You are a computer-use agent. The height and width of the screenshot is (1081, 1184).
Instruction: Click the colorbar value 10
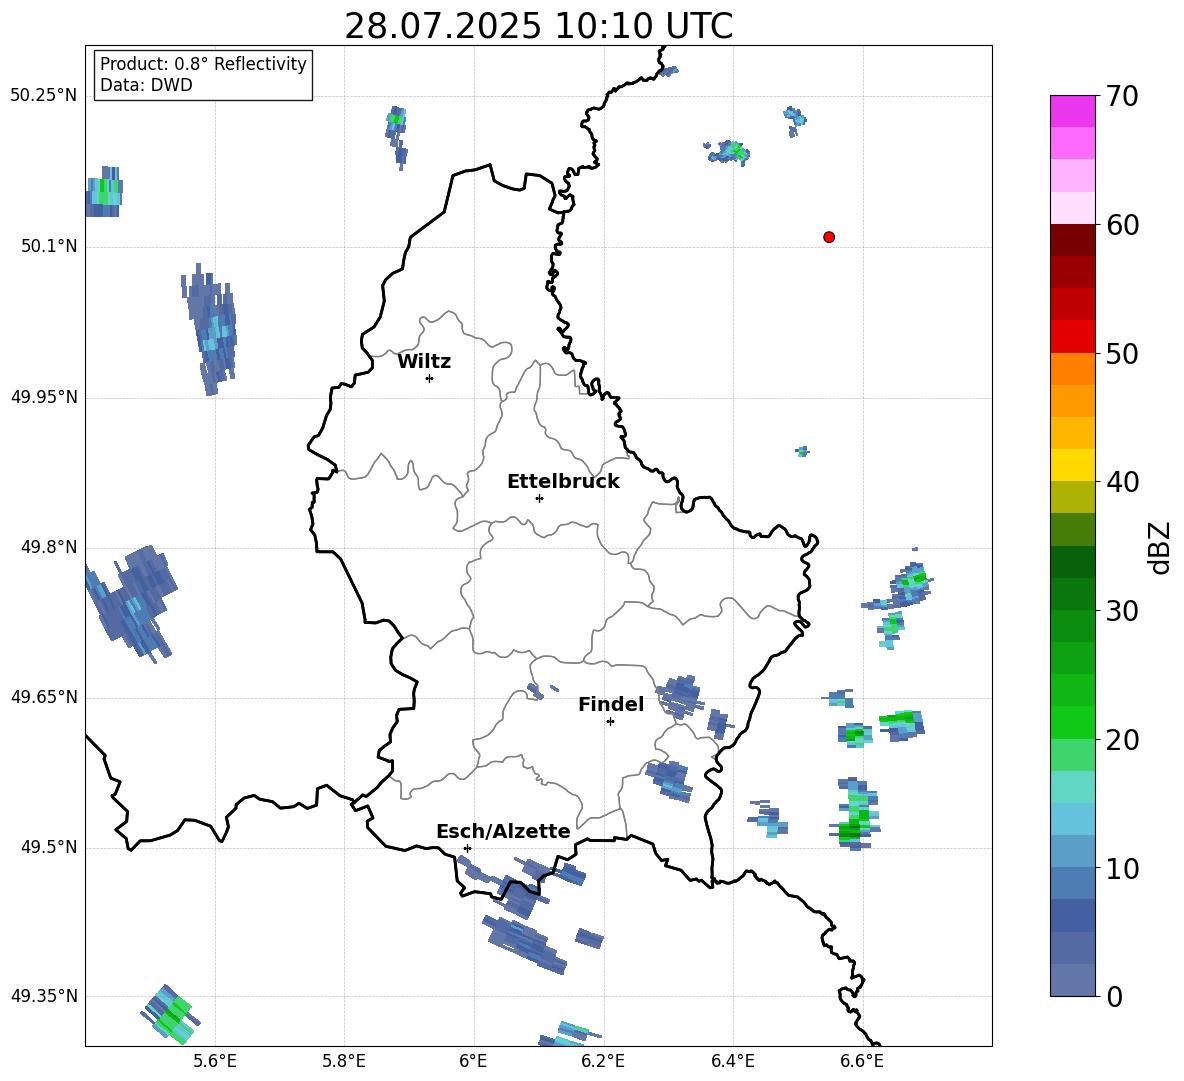(1122, 868)
